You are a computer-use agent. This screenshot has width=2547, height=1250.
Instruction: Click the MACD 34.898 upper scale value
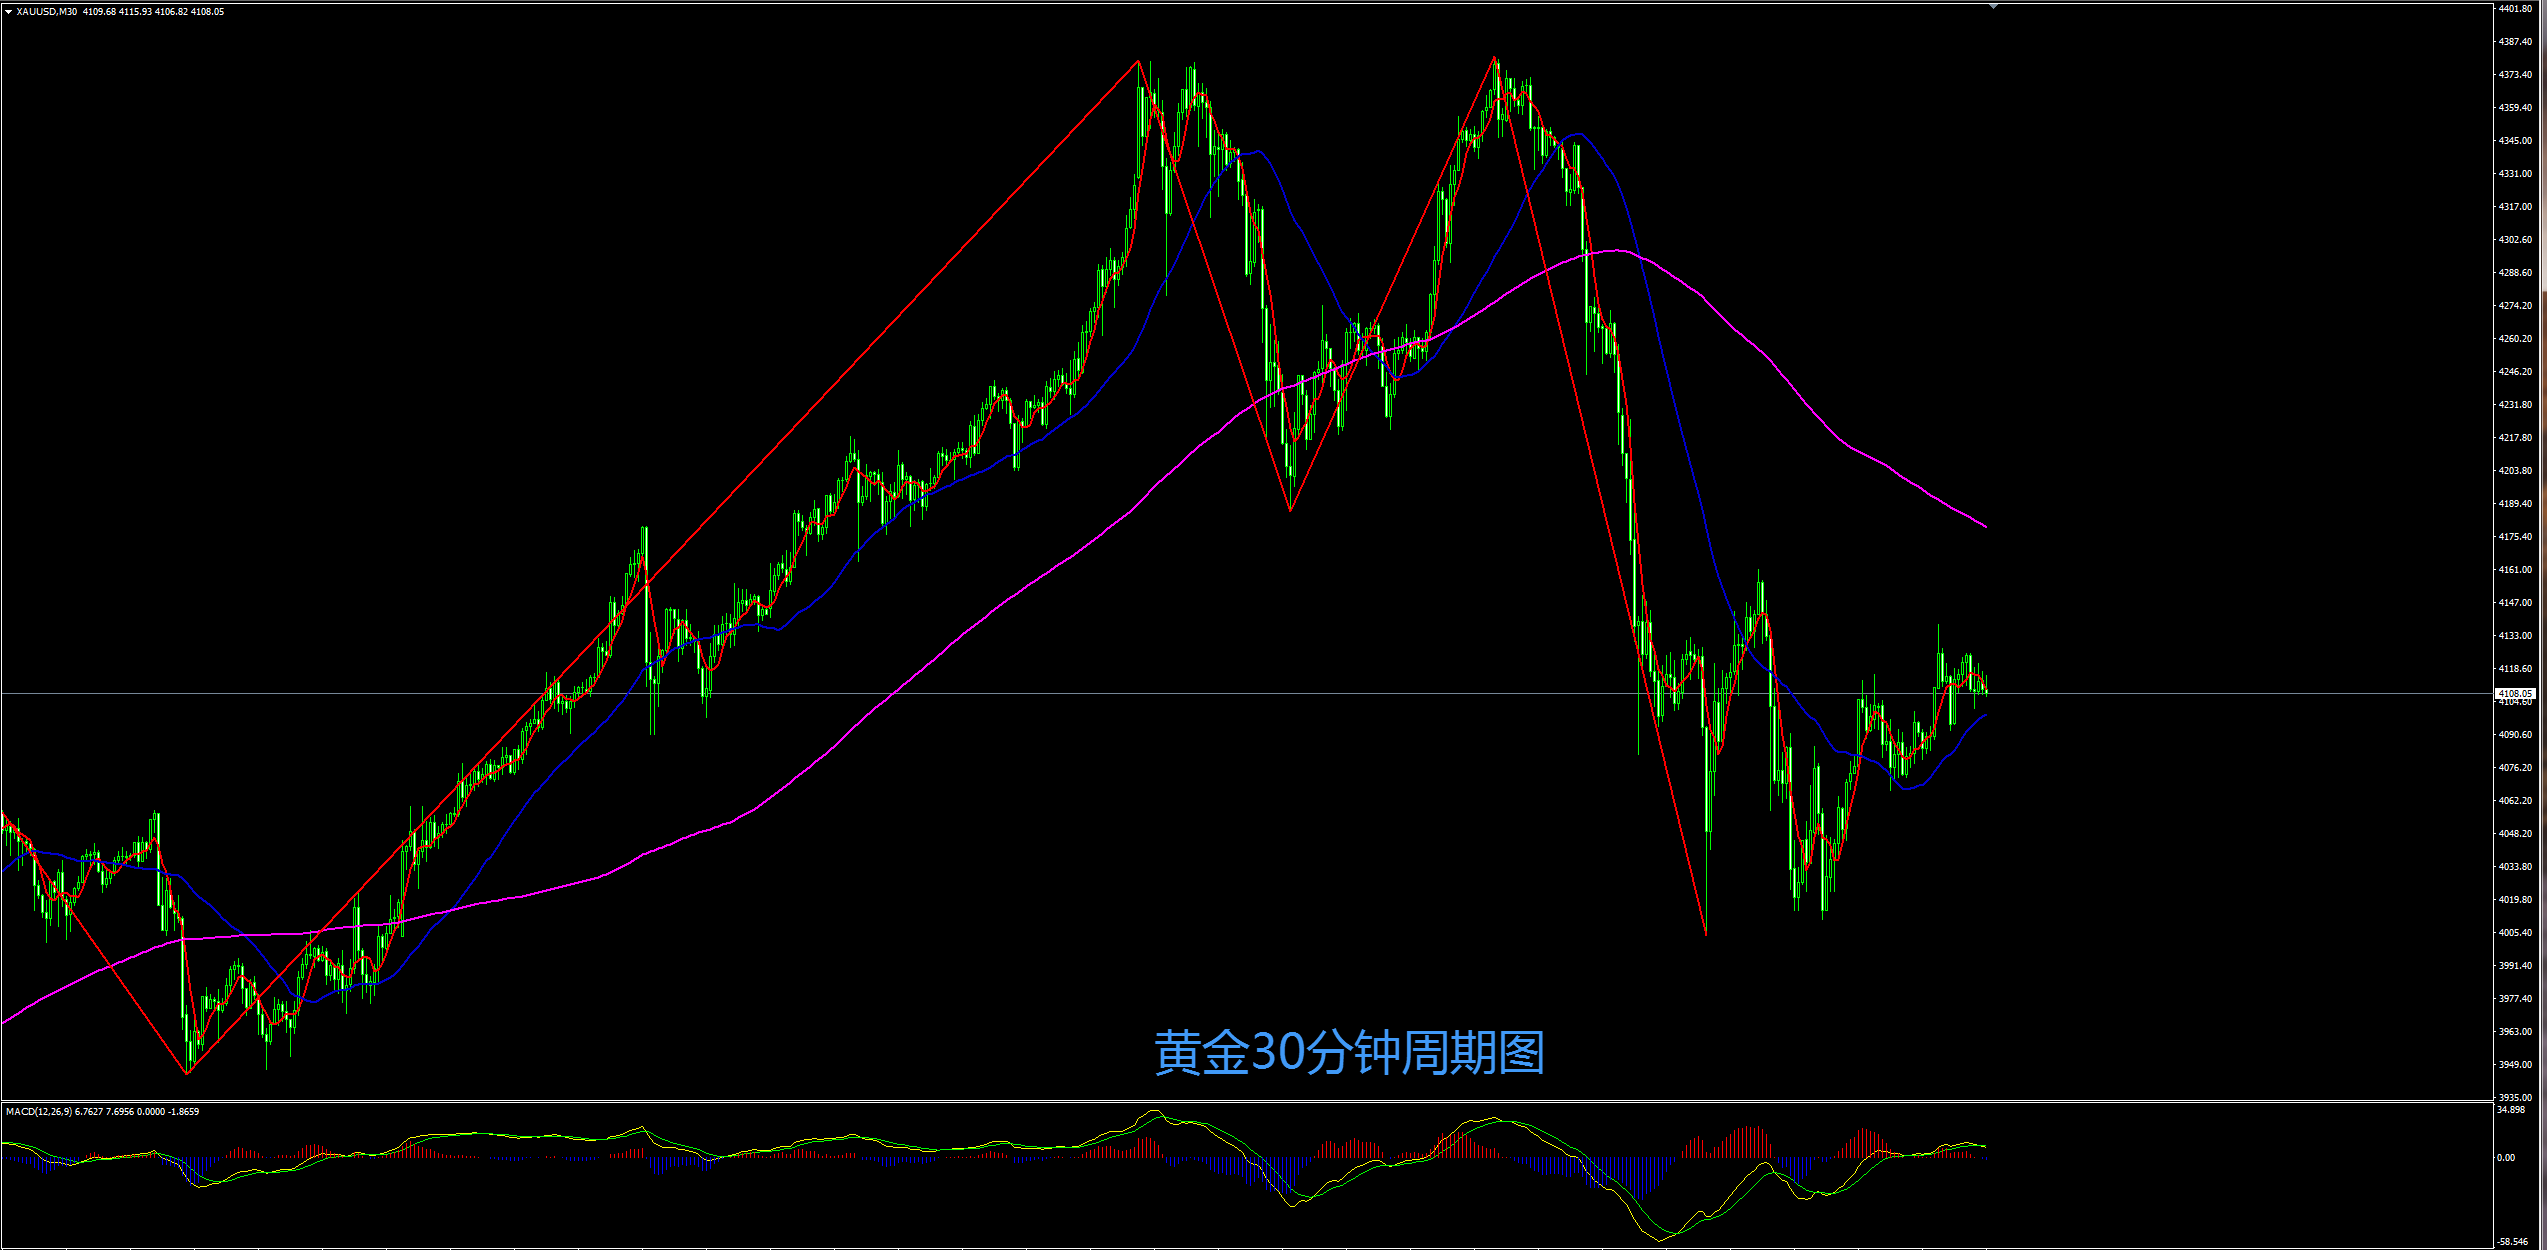pyautogui.click(x=2510, y=1110)
